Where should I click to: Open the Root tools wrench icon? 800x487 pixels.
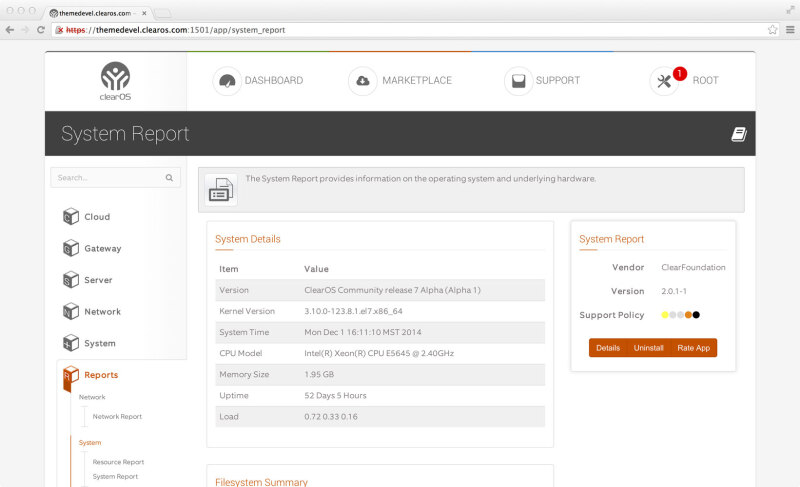[x=664, y=81]
